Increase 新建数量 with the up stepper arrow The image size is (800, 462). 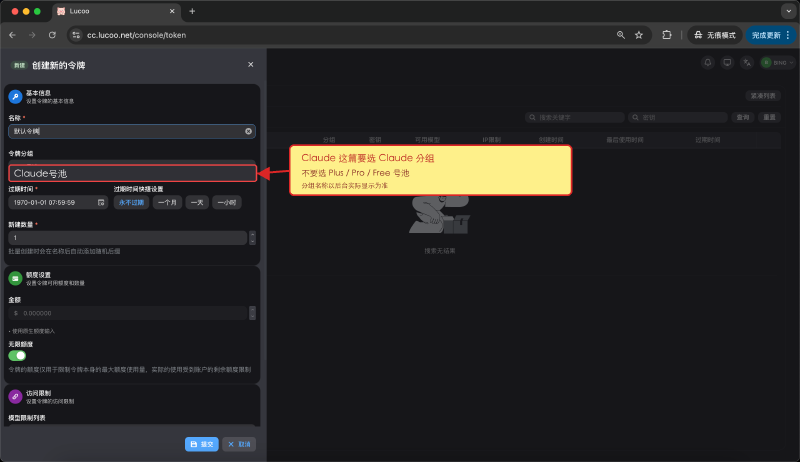pos(252,235)
